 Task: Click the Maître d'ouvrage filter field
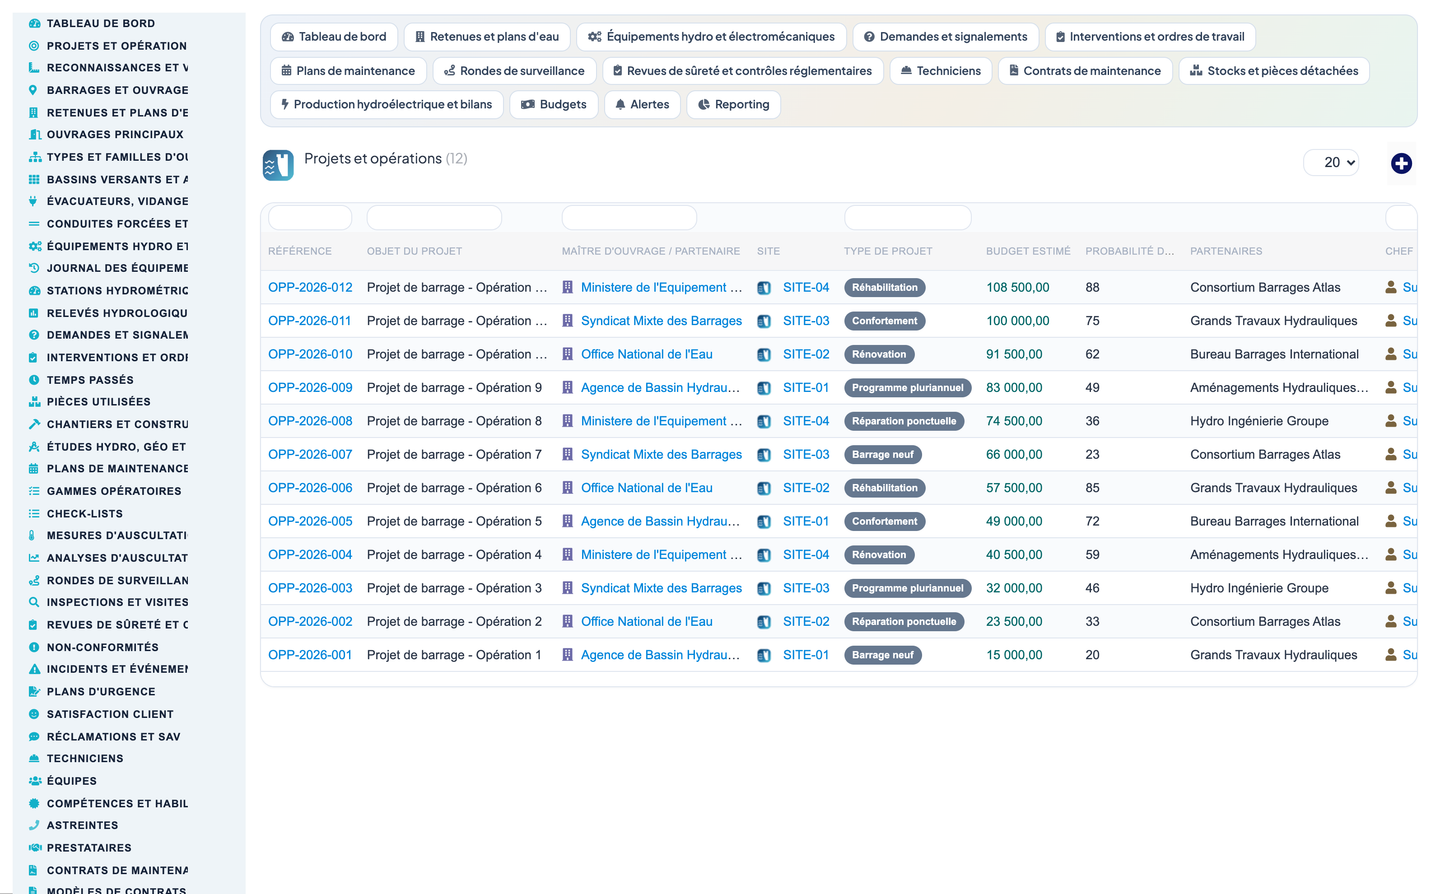629,217
